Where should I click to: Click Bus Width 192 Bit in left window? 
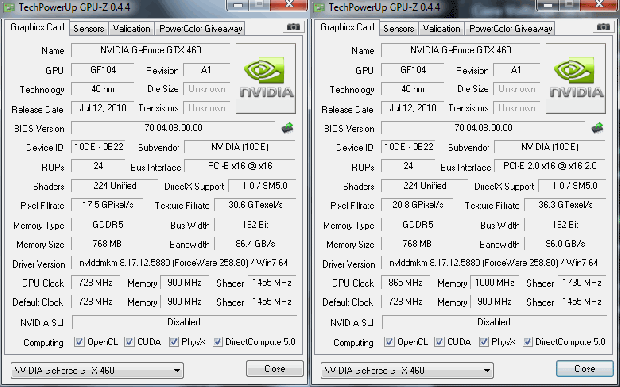coord(255,225)
